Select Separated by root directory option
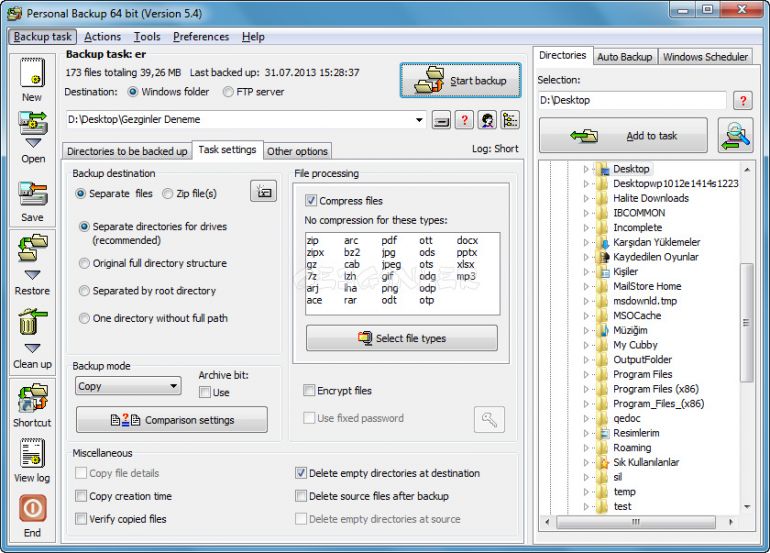 coord(84,291)
